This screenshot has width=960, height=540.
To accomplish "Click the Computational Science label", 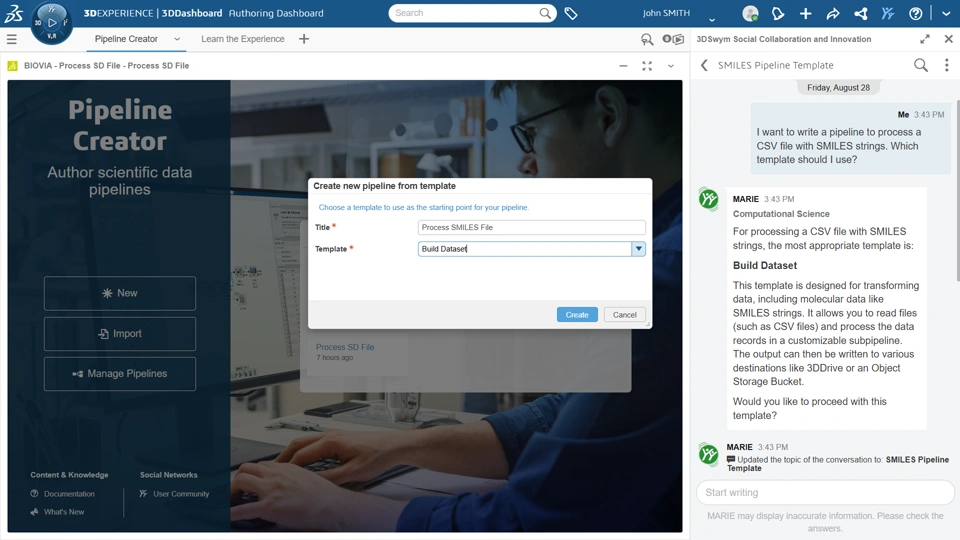I will (781, 214).
